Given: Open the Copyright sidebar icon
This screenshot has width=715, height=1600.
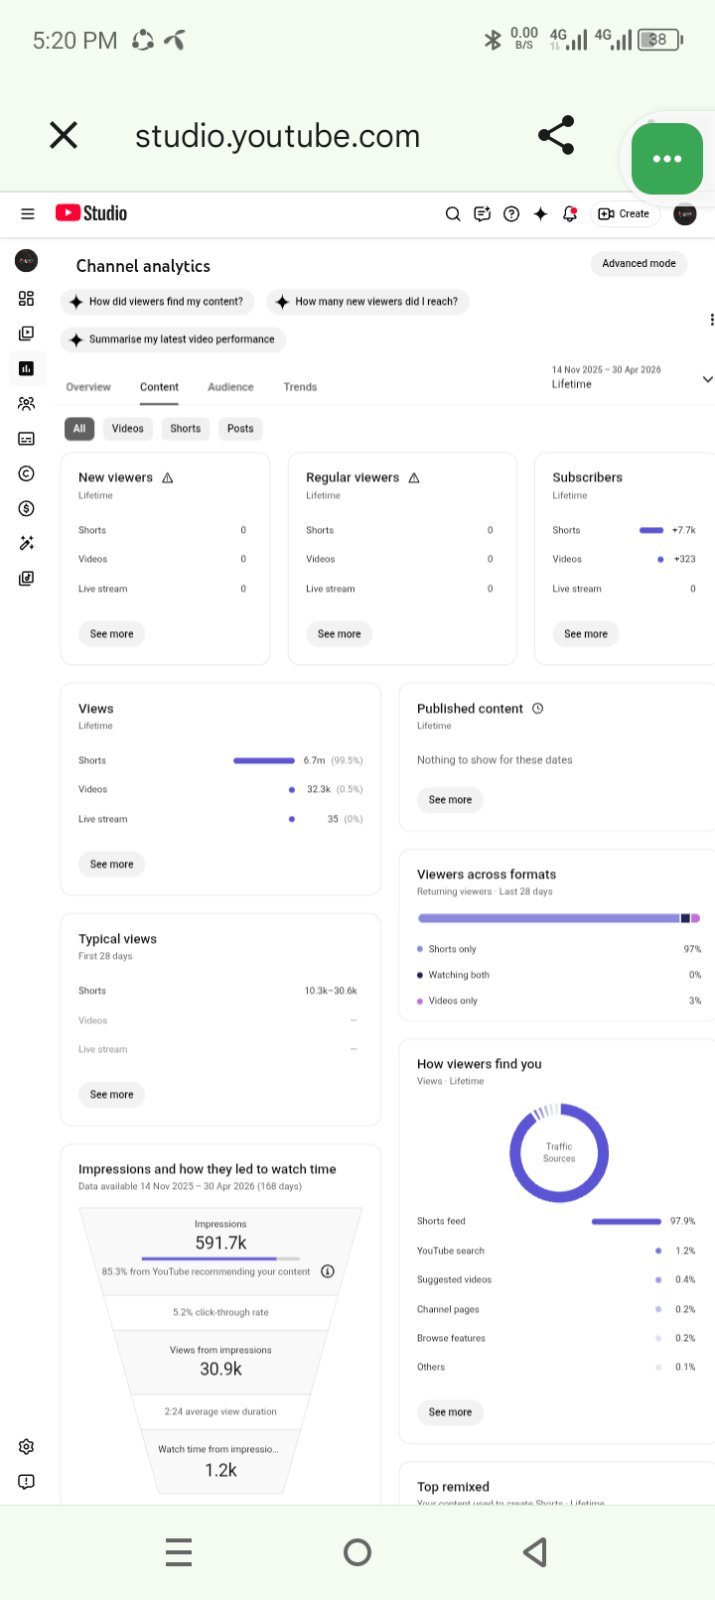Looking at the screenshot, I should pyautogui.click(x=26, y=473).
